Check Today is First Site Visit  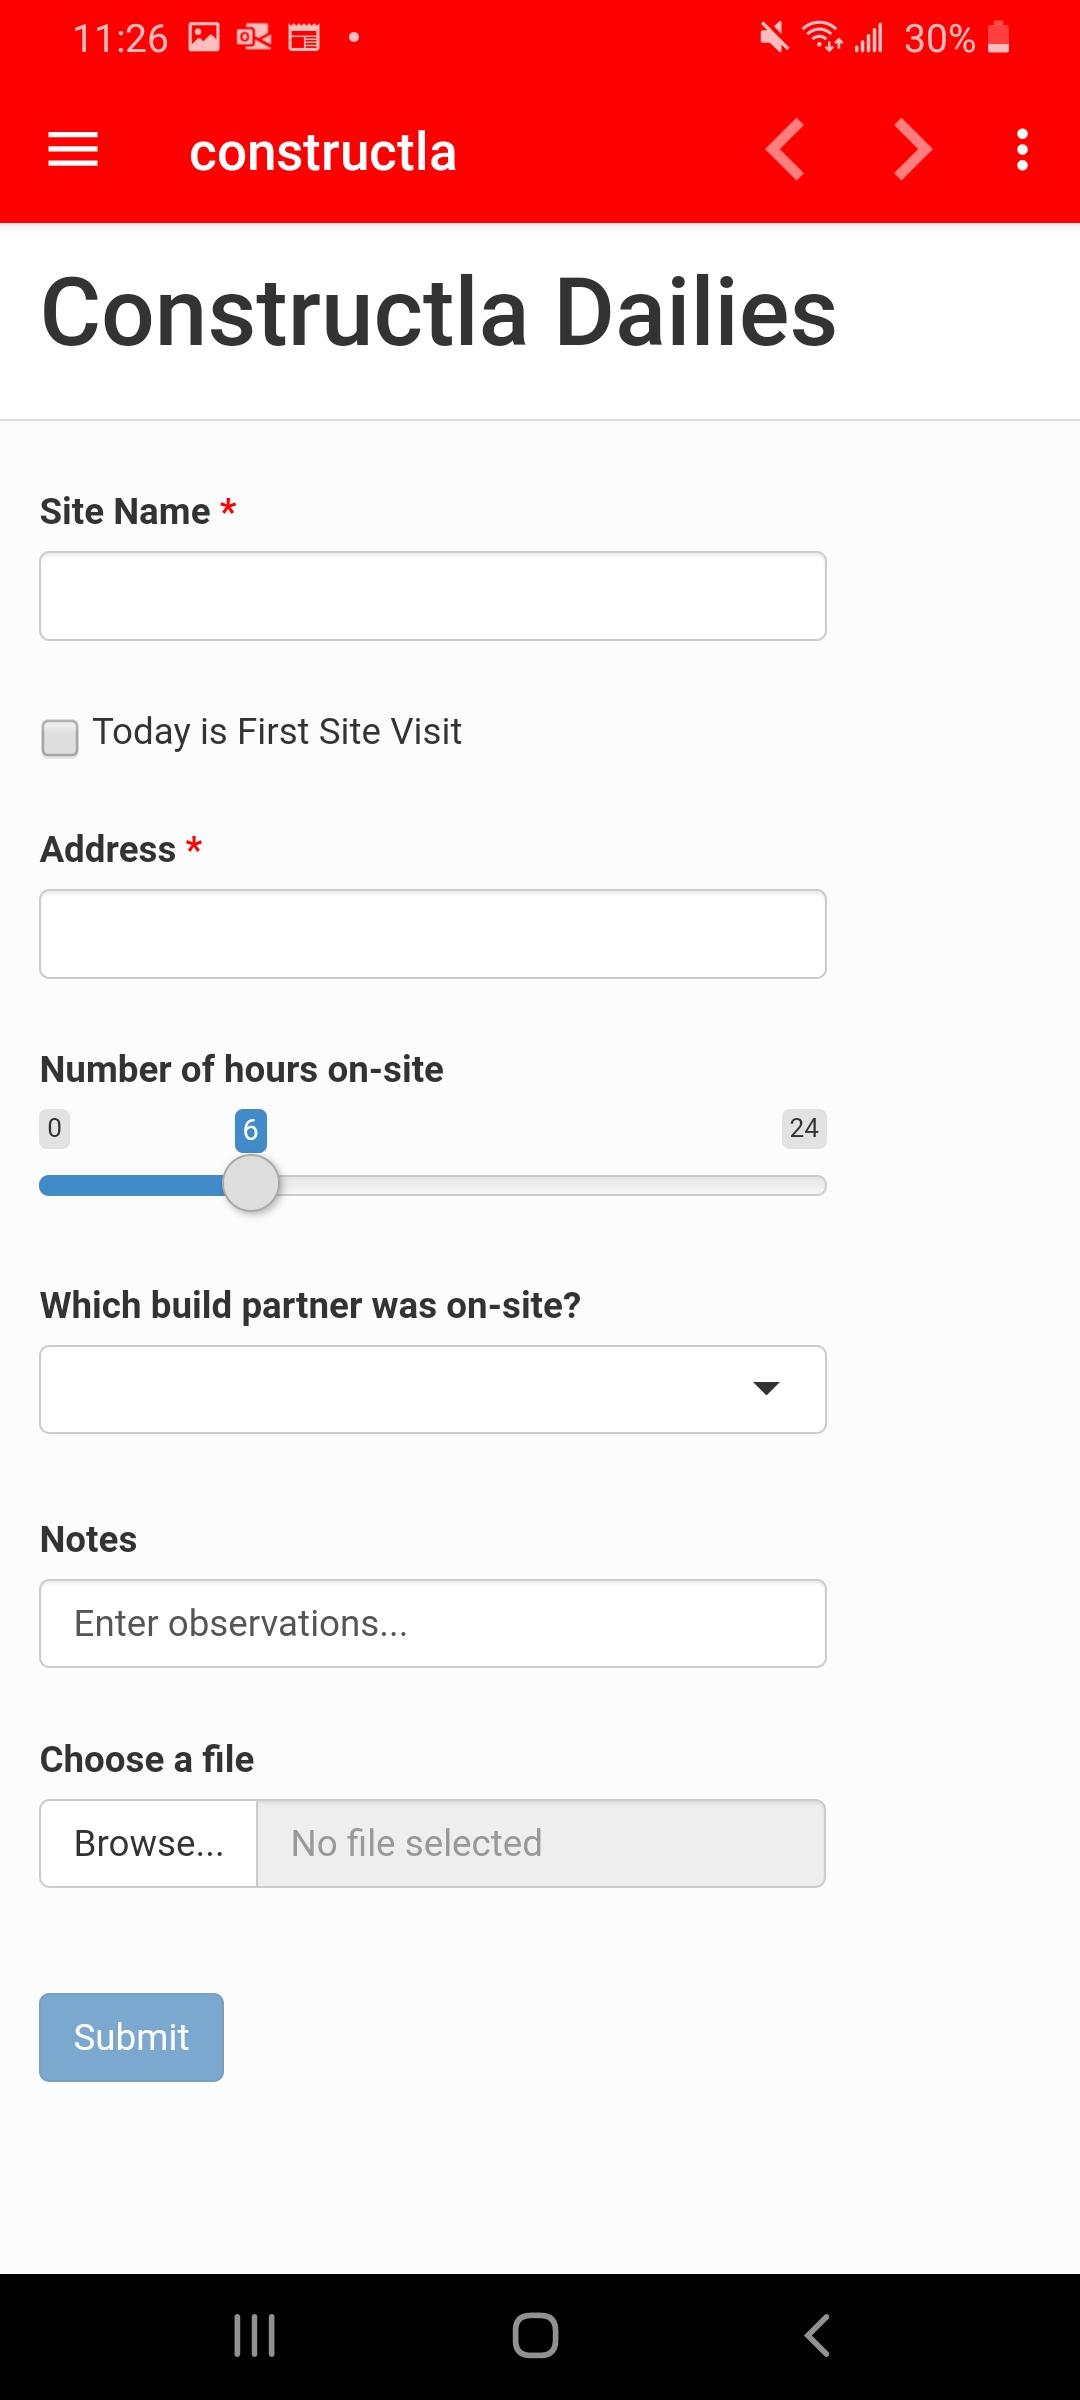tap(60, 738)
